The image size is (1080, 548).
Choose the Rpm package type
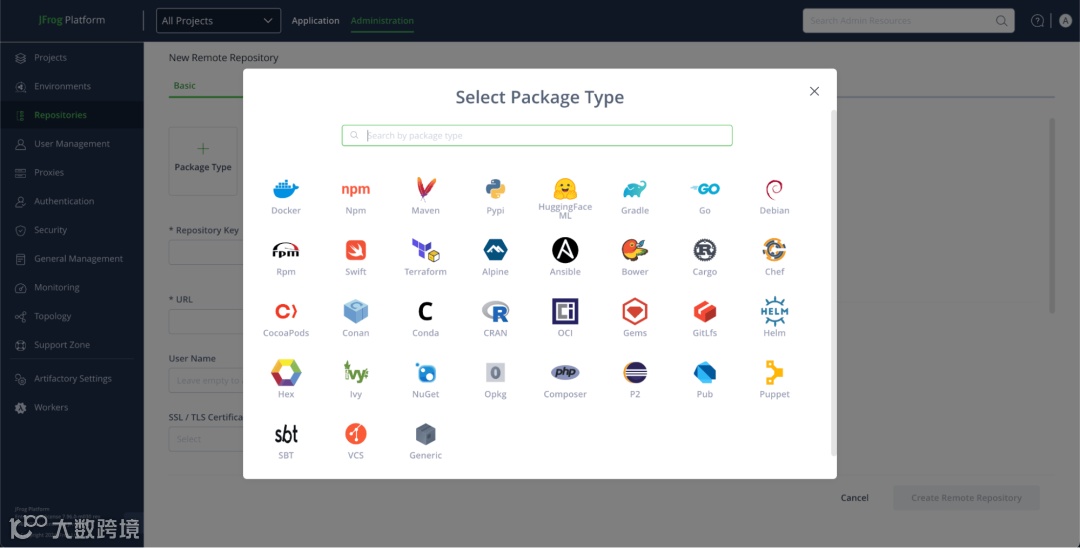(x=286, y=258)
